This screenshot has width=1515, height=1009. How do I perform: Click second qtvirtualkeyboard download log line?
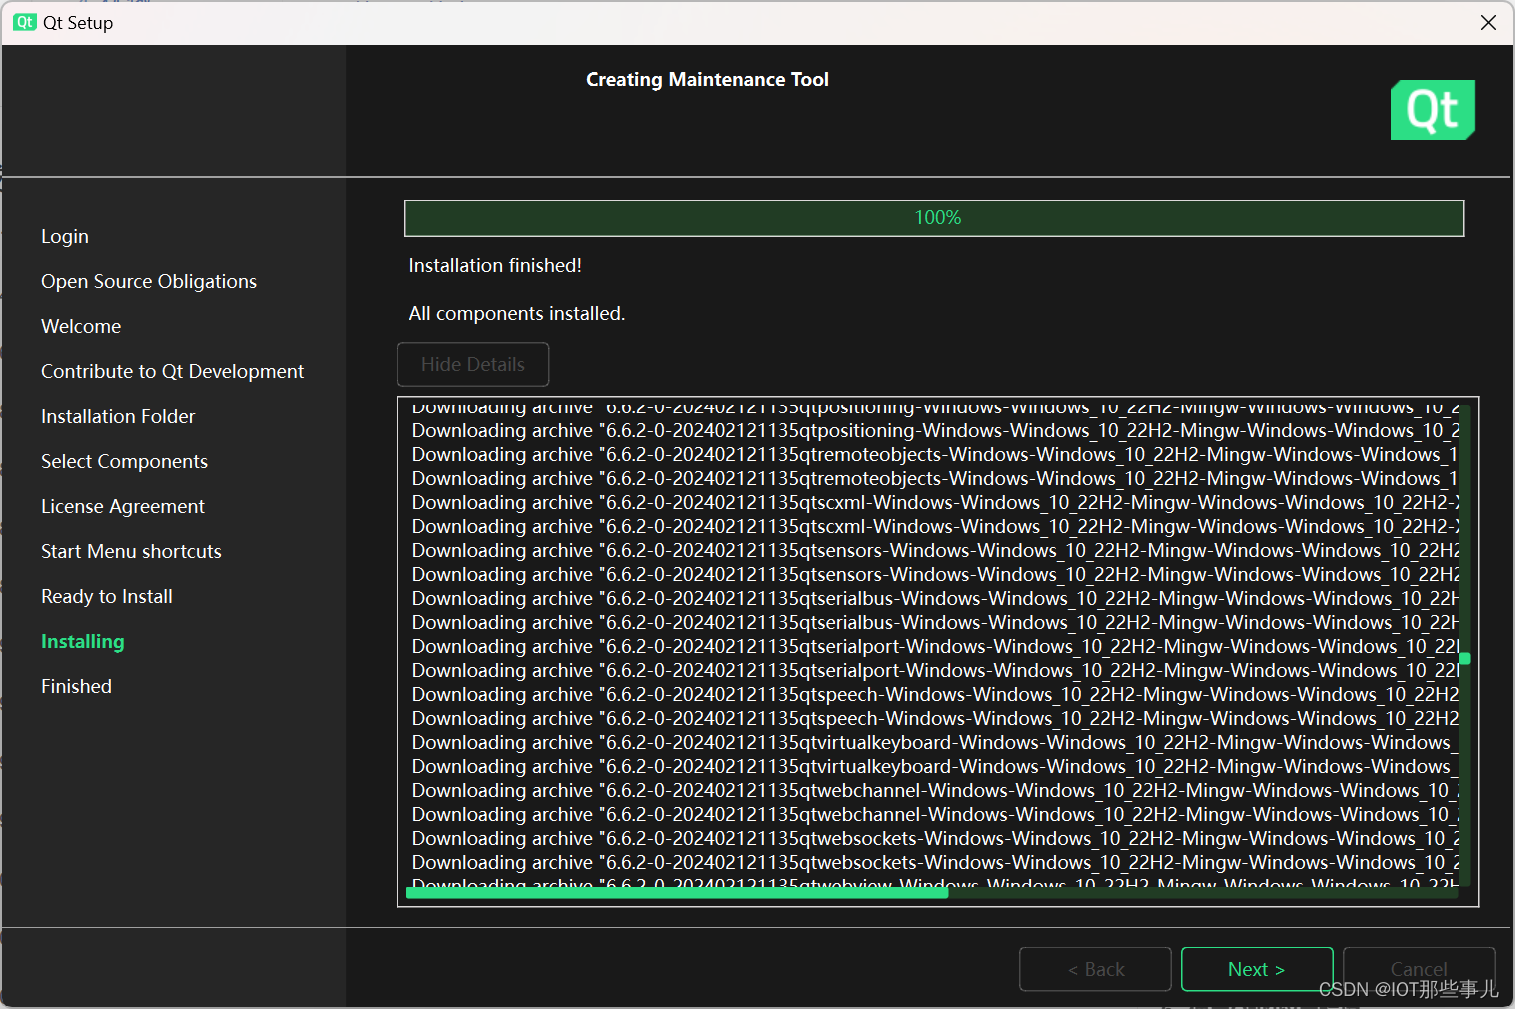pyautogui.click(x=935, y=766)
